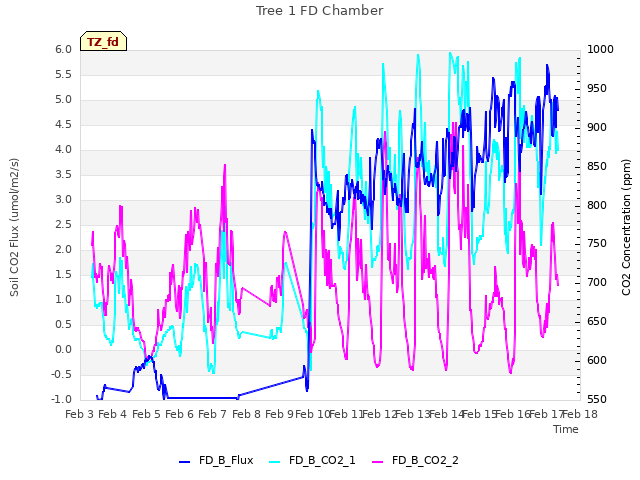
Task: Toggle the FD_B_CO2_2 legend entry
Action: [416, 461]
